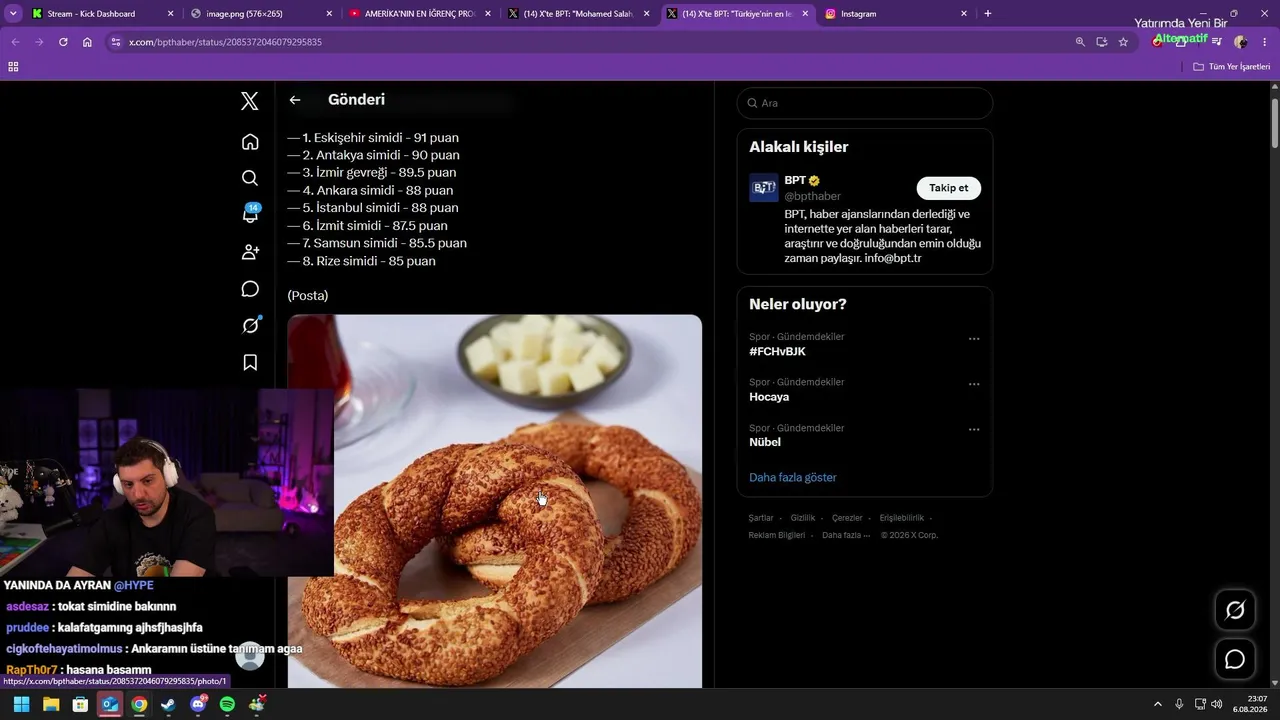Image resolution: width=1280 pixels, height=720 pixels.
Task: Go back using the Gönderi arrow
Action: click(295, 100)
